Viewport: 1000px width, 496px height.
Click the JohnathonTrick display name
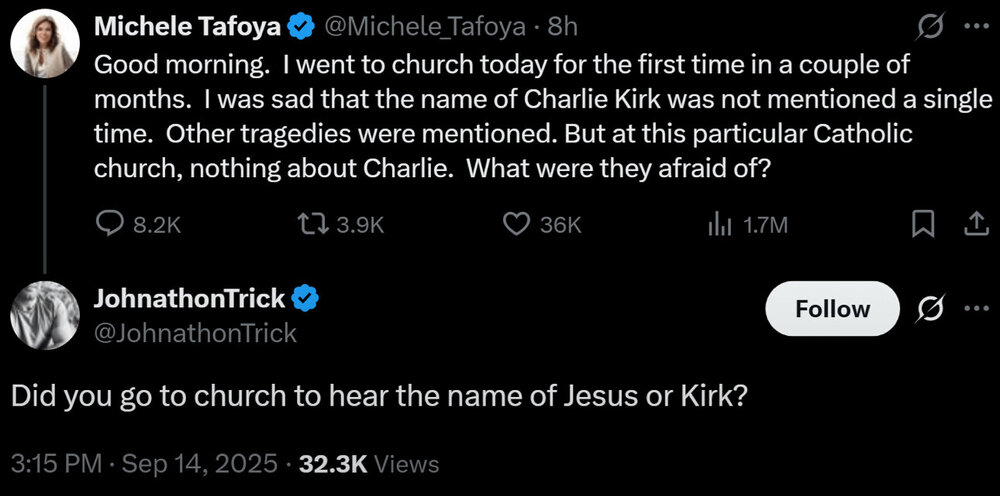point(189,297)
